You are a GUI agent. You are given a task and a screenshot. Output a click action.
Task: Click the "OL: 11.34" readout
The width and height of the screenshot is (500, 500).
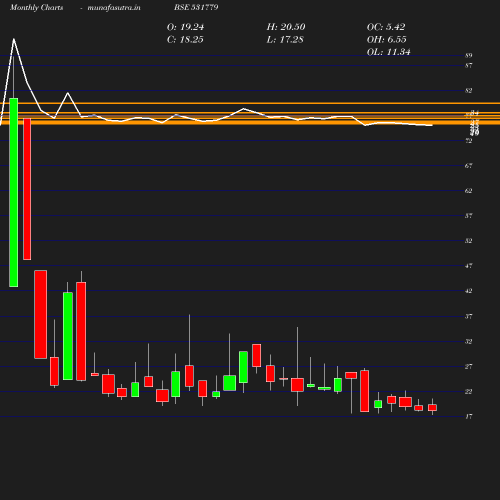point(389,52)
